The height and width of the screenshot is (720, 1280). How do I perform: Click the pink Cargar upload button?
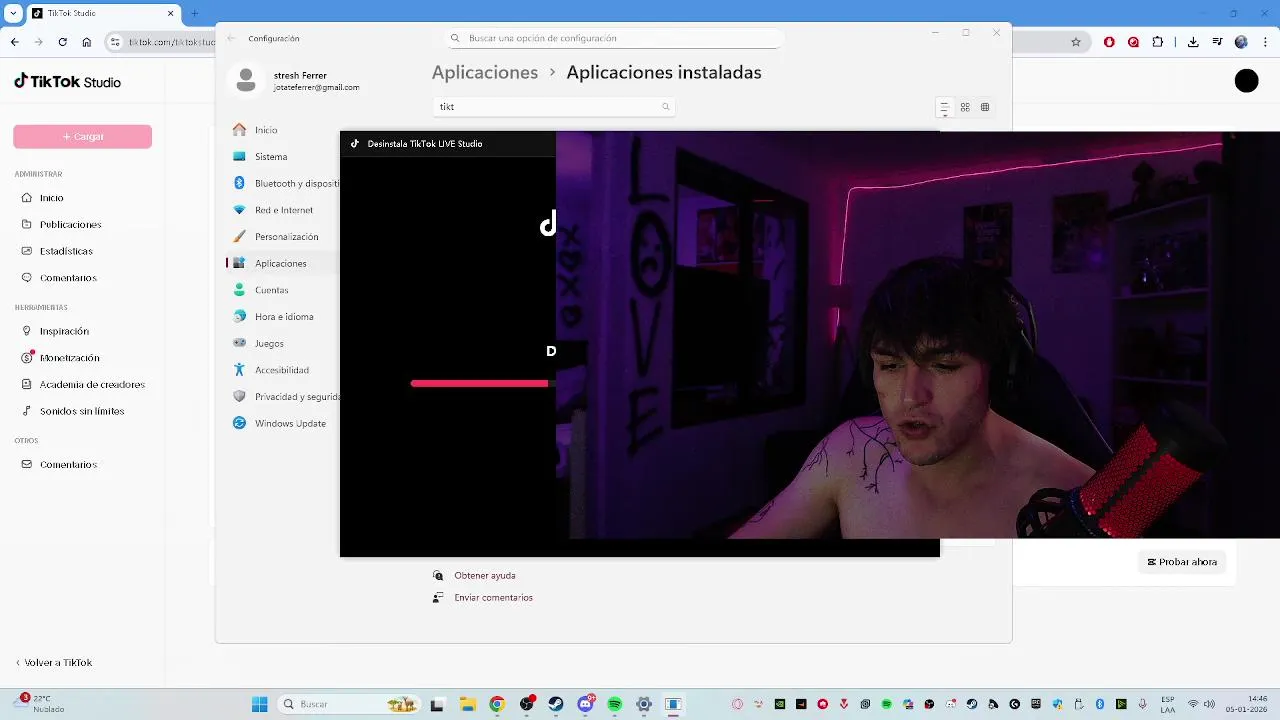82,136
